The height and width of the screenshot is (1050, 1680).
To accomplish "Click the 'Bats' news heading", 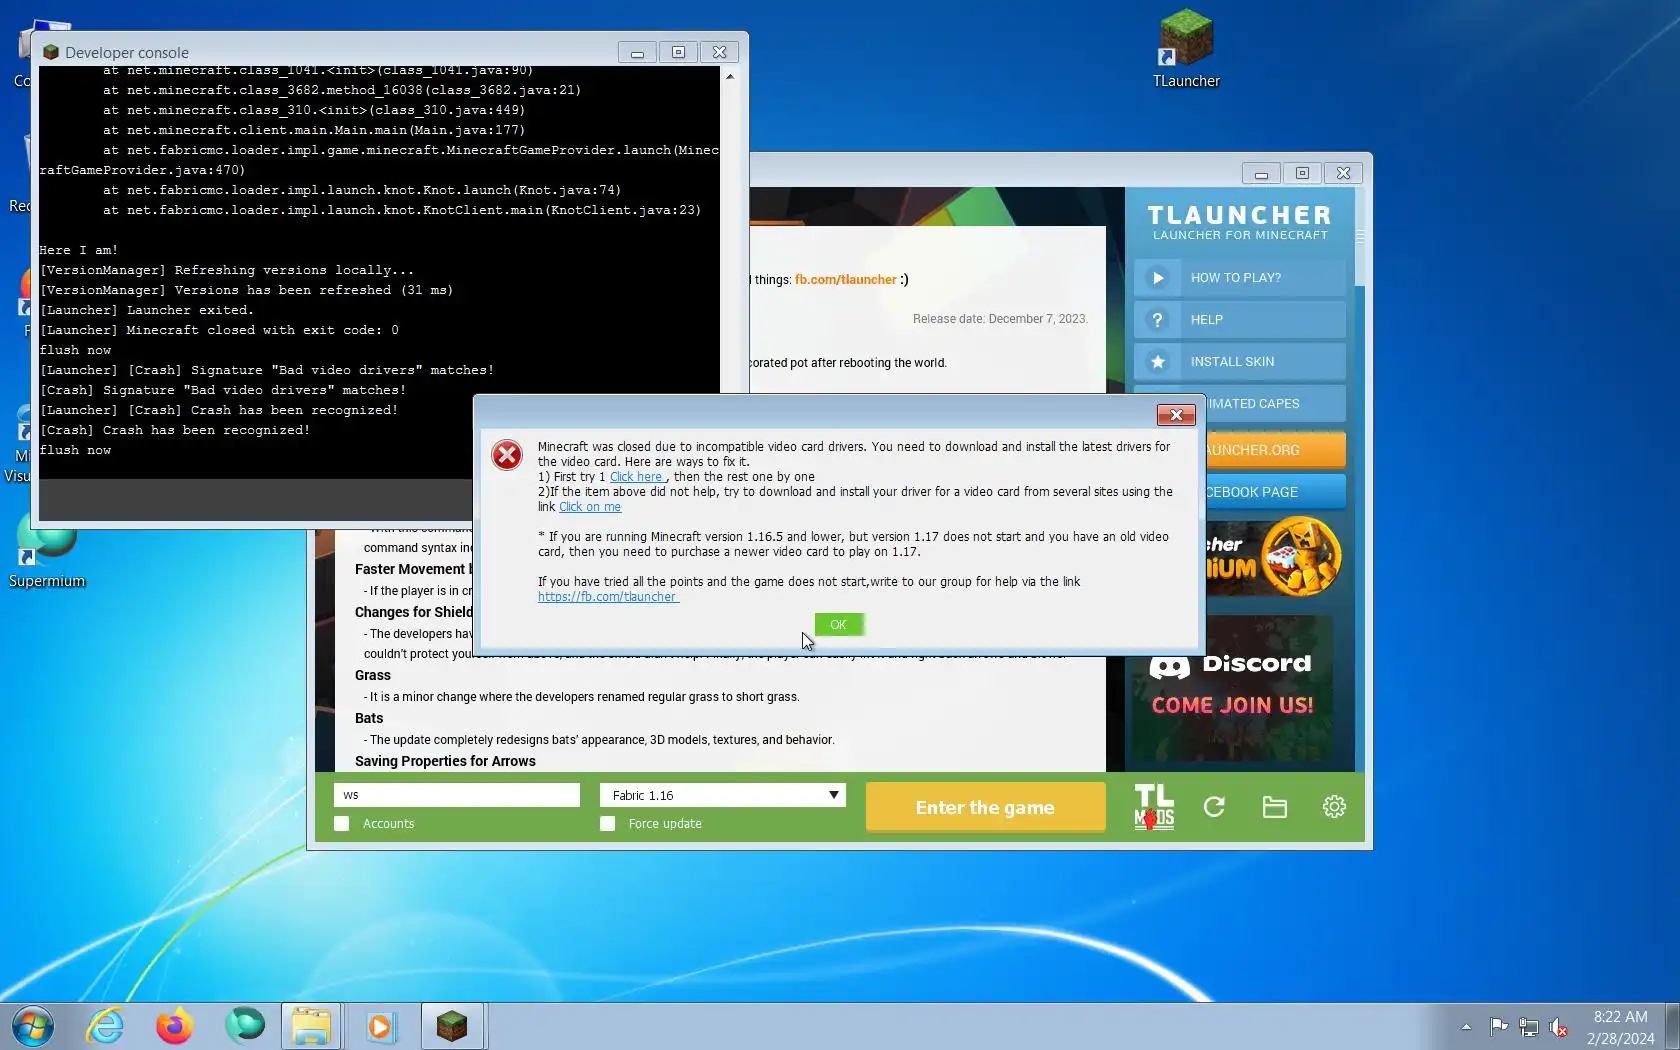I will pyautogui.click(x=369, y=718).
